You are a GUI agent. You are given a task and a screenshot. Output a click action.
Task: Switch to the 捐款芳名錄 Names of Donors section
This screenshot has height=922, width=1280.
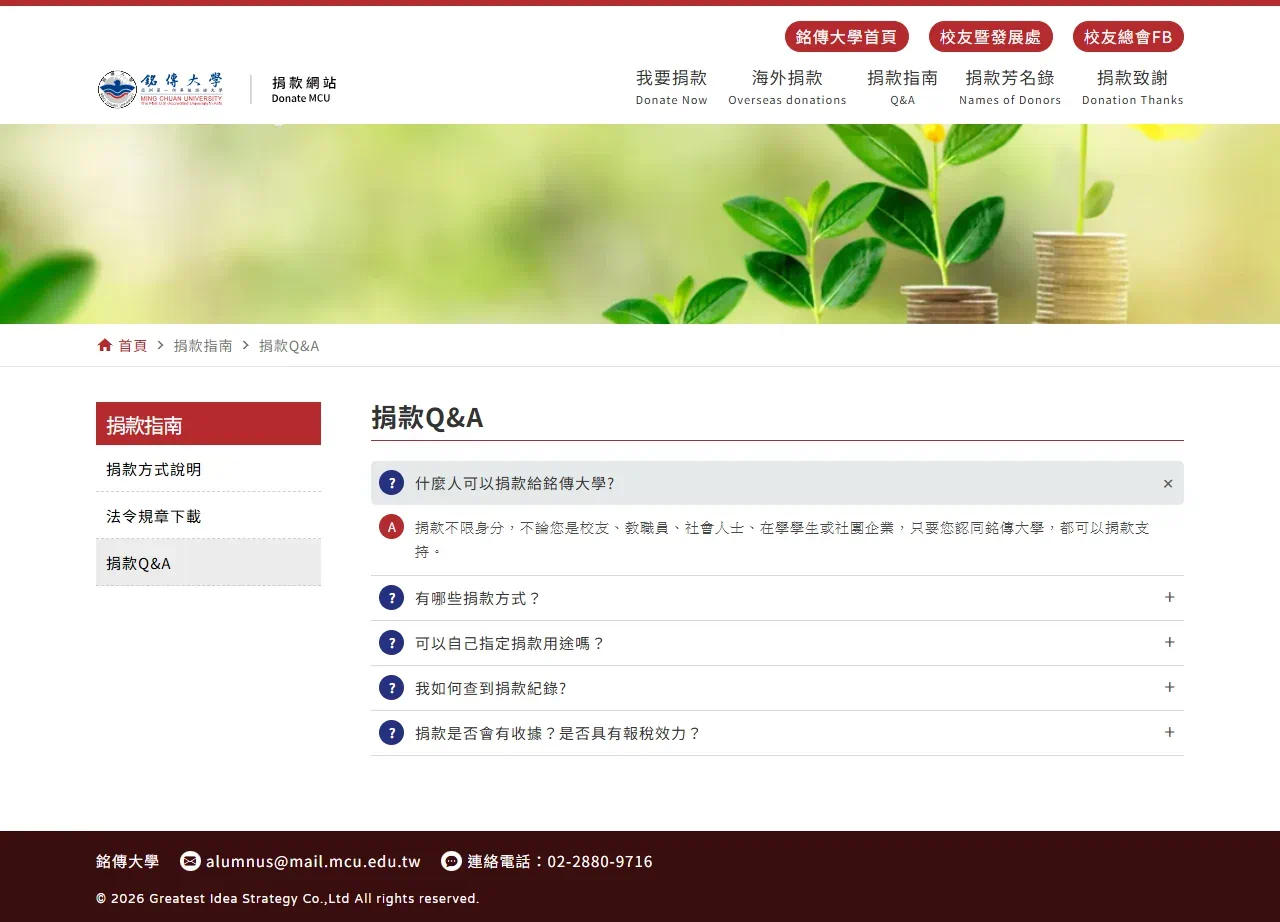[1010, 88]
